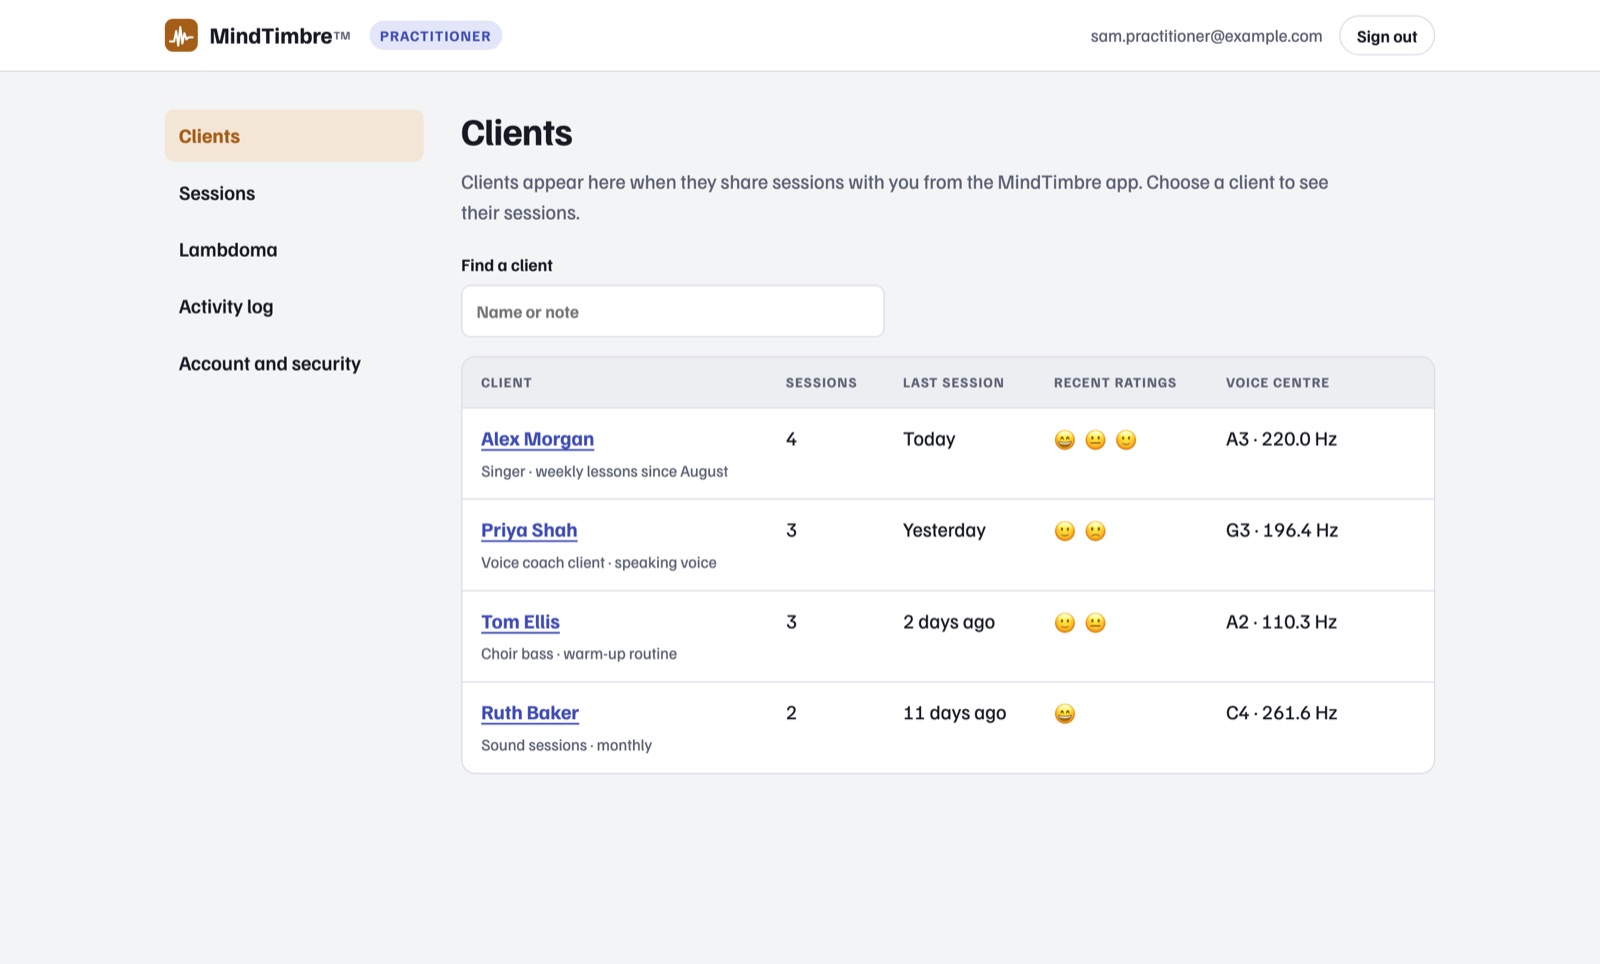The width and height of the screenshot is (1600, 964).
Task: Click note 'Singer · weekly lessons since August'
Action: pyautogui.click(x=604, y=471)
